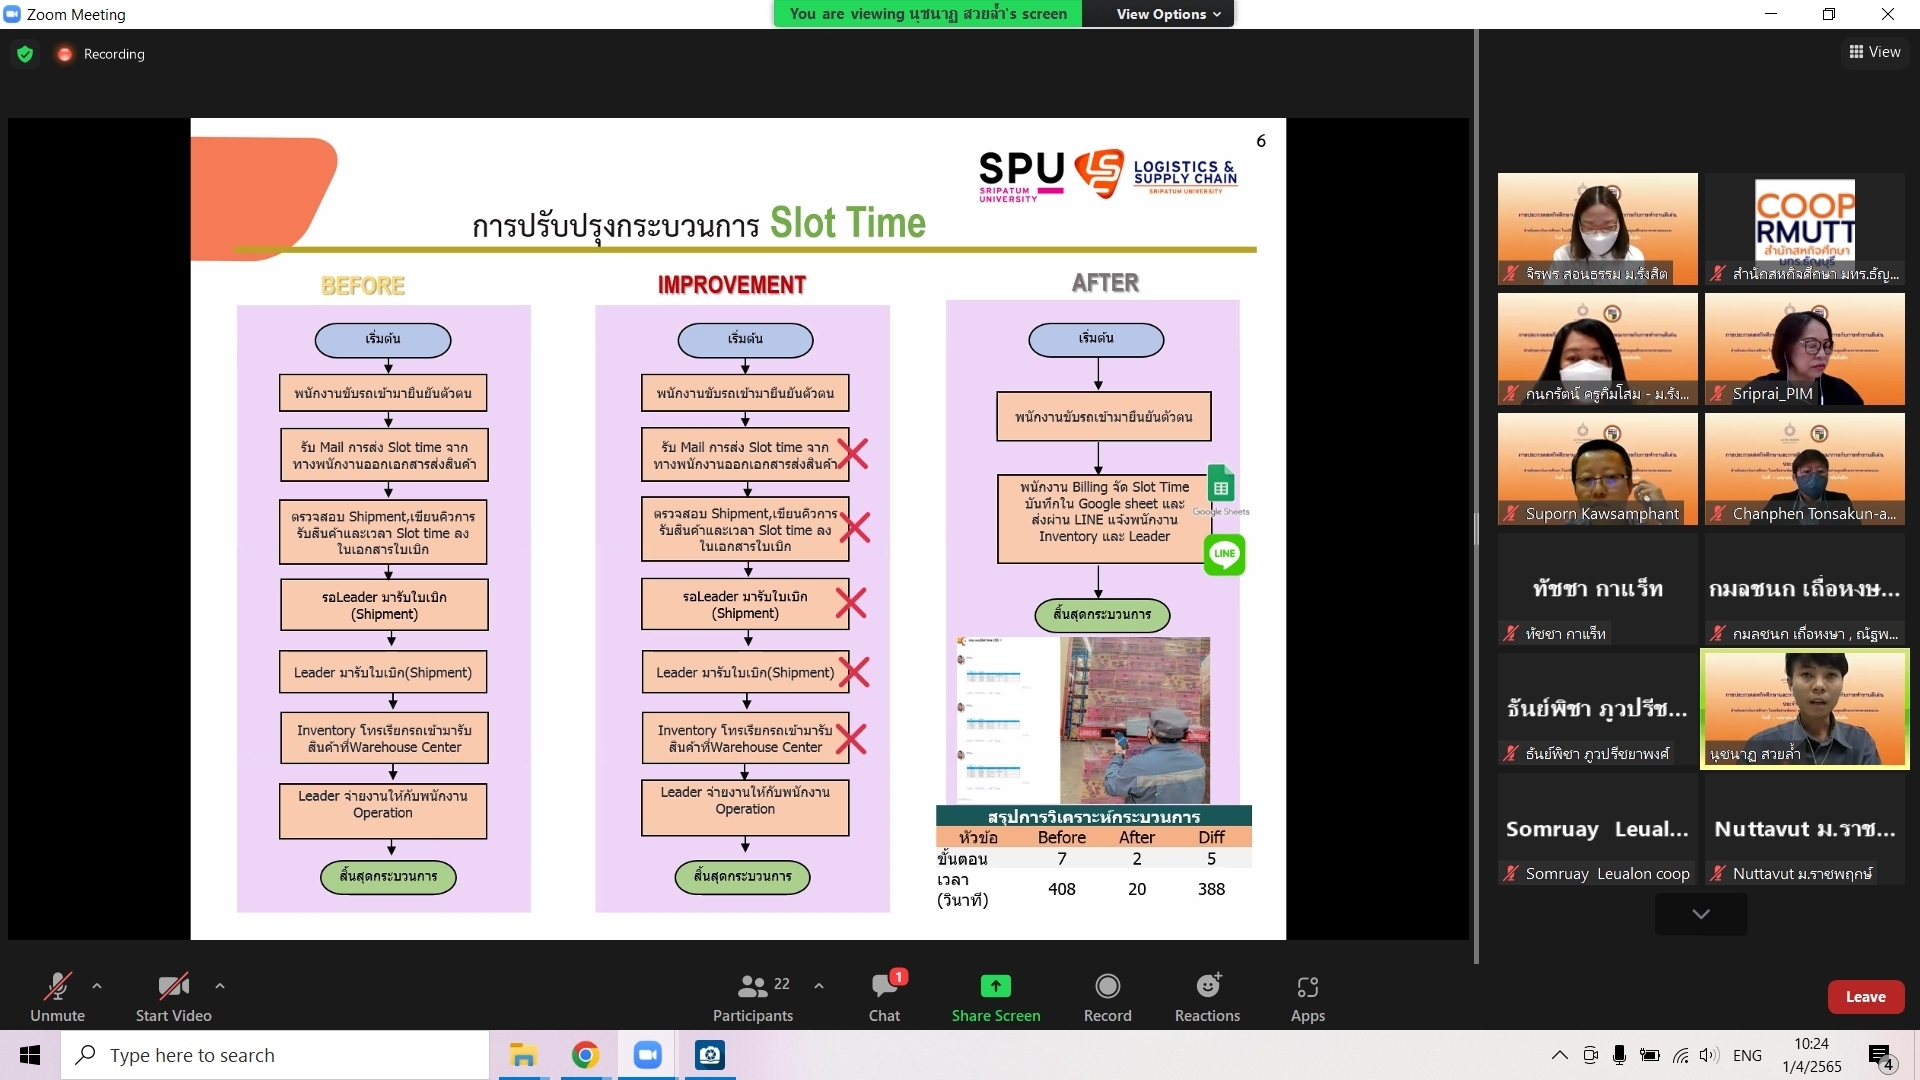Select ธันย์พิชา ภูวปรีชยาพงศ์ participant tile
Image resolution: width=1920 pixels, height=1080 pixels.
[x=1597, y=709]
